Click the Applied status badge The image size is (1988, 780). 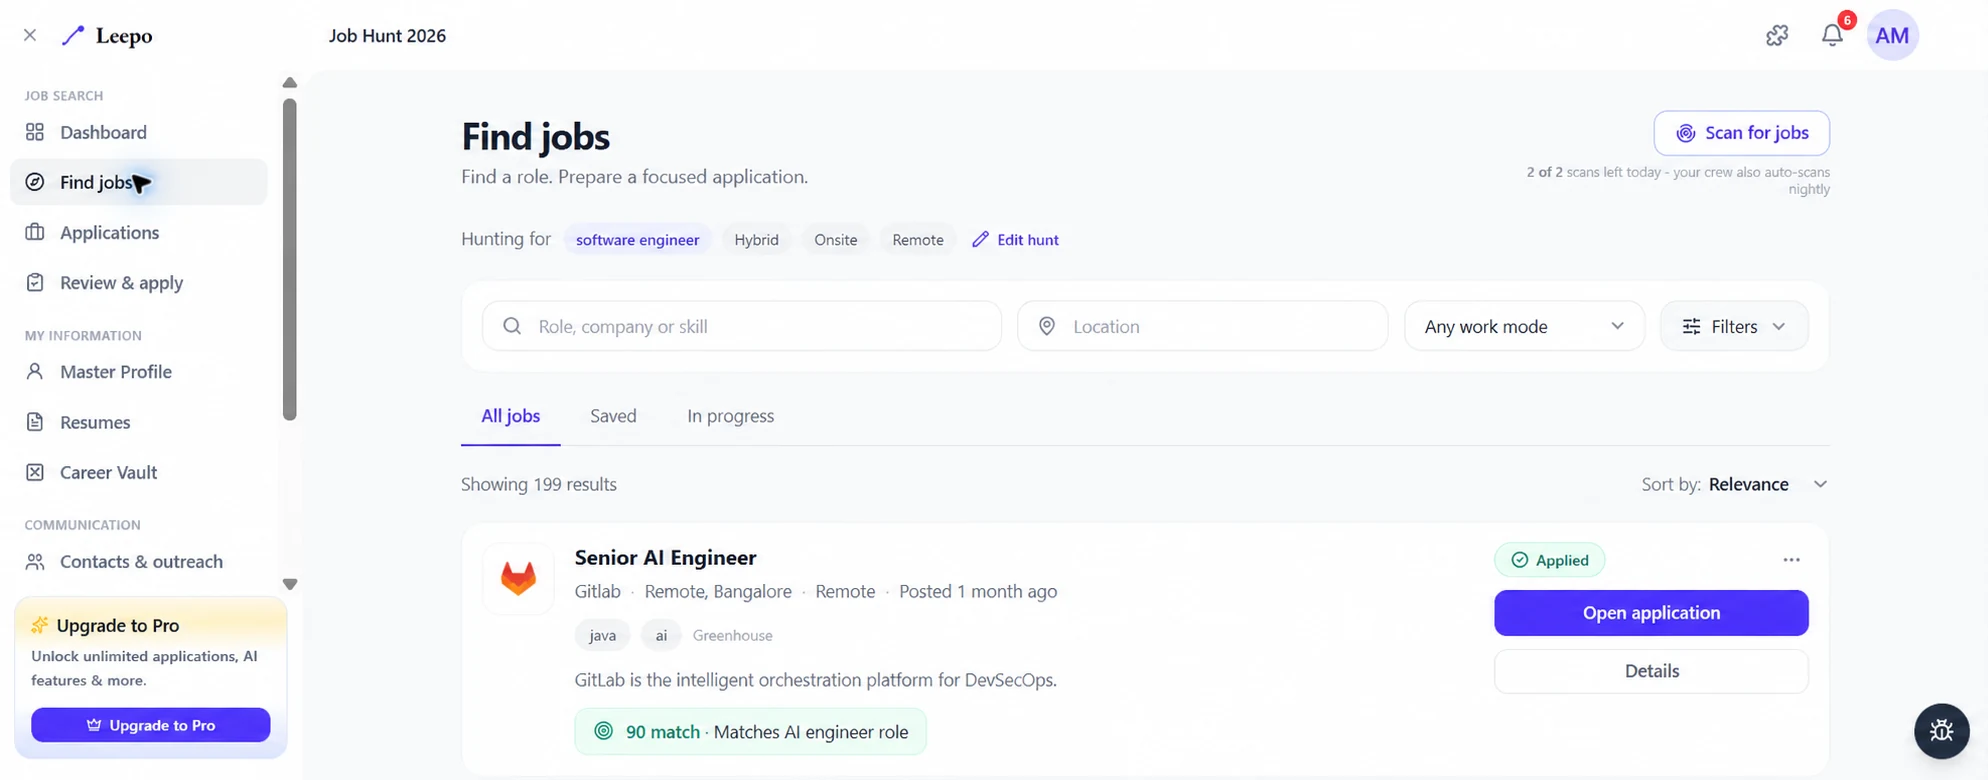point(1549,560)
